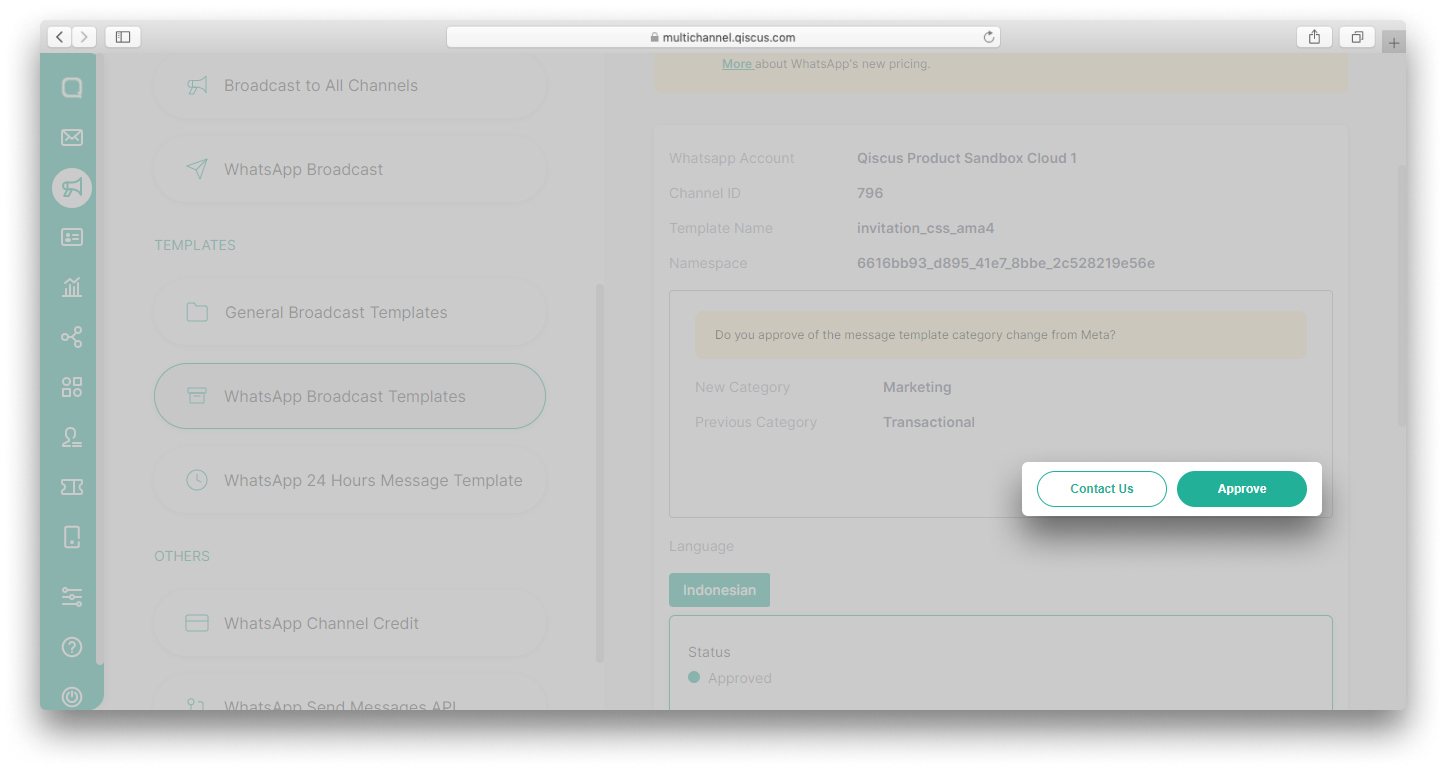Click the OTHERS section heading

coord(182,556)
